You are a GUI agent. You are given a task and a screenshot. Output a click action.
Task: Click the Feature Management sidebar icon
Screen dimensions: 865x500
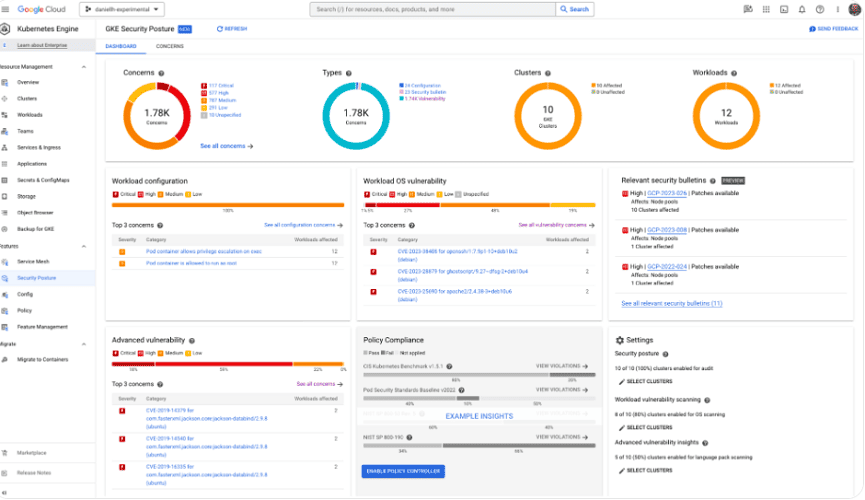4,327
